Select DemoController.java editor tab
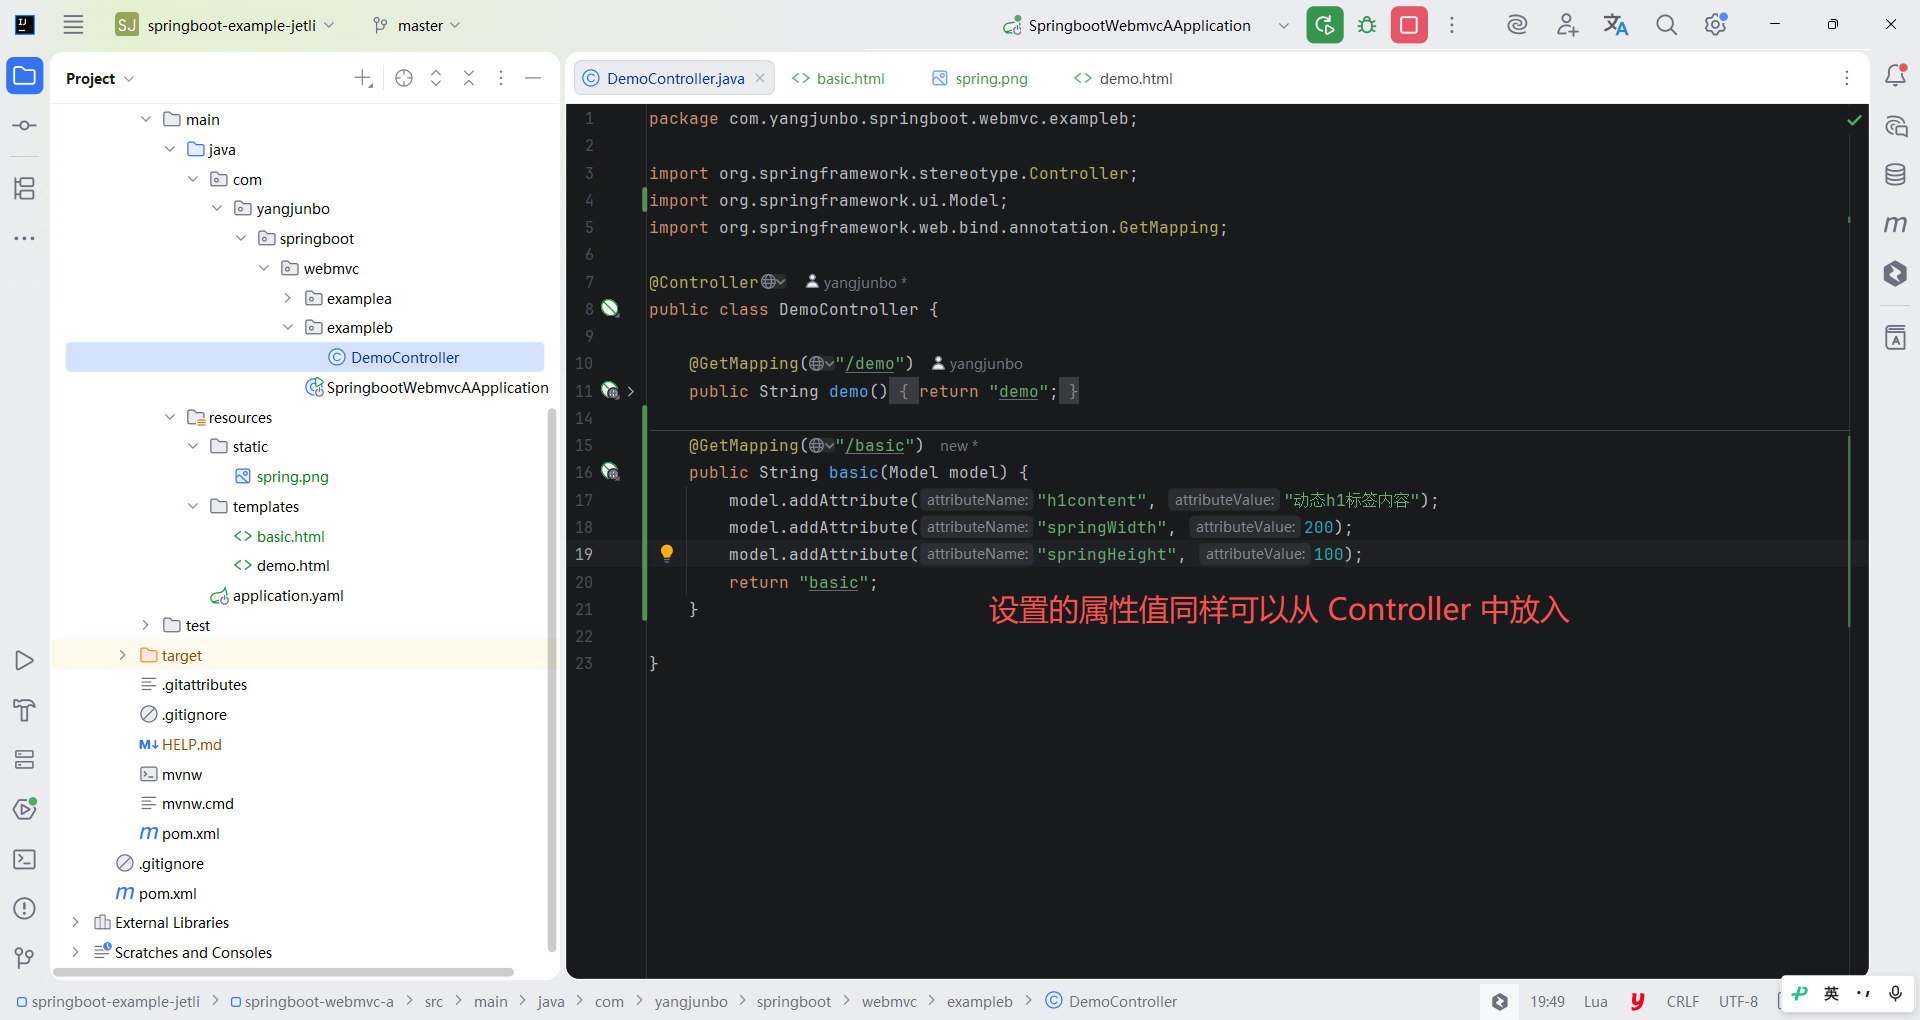 (675, 78)
